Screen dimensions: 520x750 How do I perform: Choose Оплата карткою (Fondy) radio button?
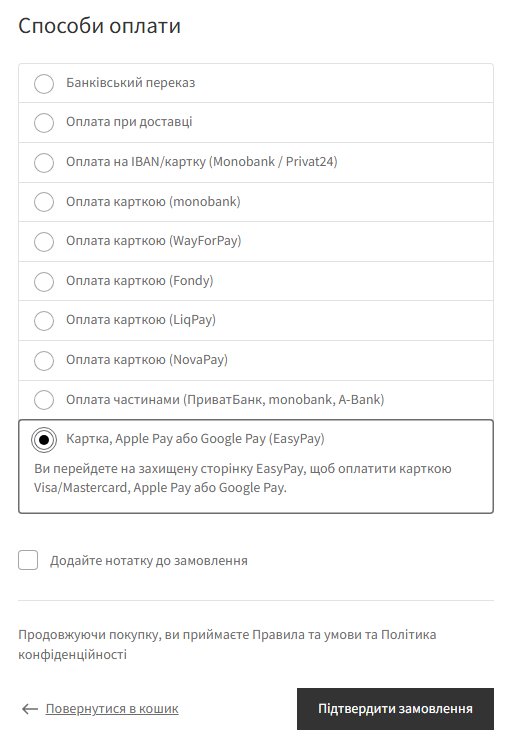point(44,281)
